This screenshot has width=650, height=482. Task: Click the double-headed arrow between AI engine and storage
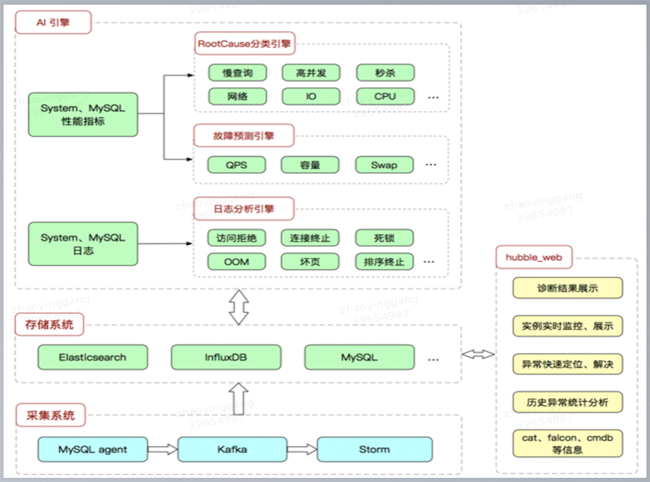[239, 307]
